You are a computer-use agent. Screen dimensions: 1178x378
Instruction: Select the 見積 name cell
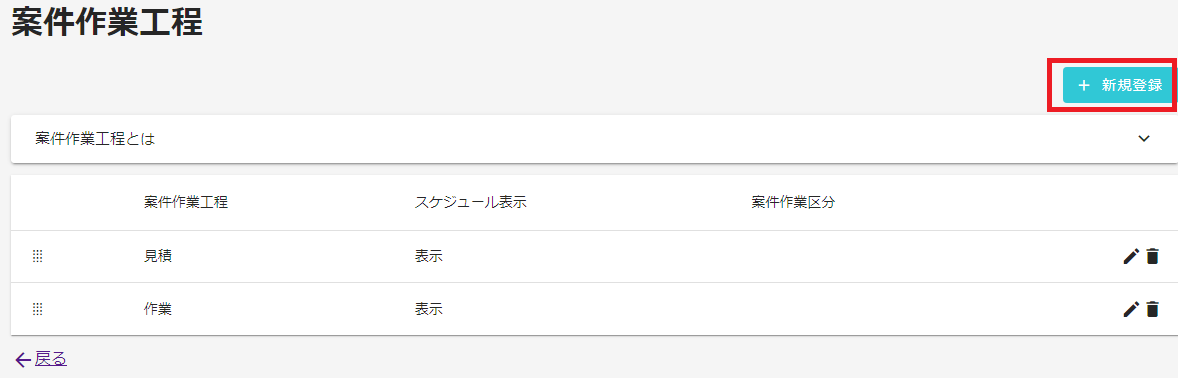pyautogui.click(x=158, y=256)
